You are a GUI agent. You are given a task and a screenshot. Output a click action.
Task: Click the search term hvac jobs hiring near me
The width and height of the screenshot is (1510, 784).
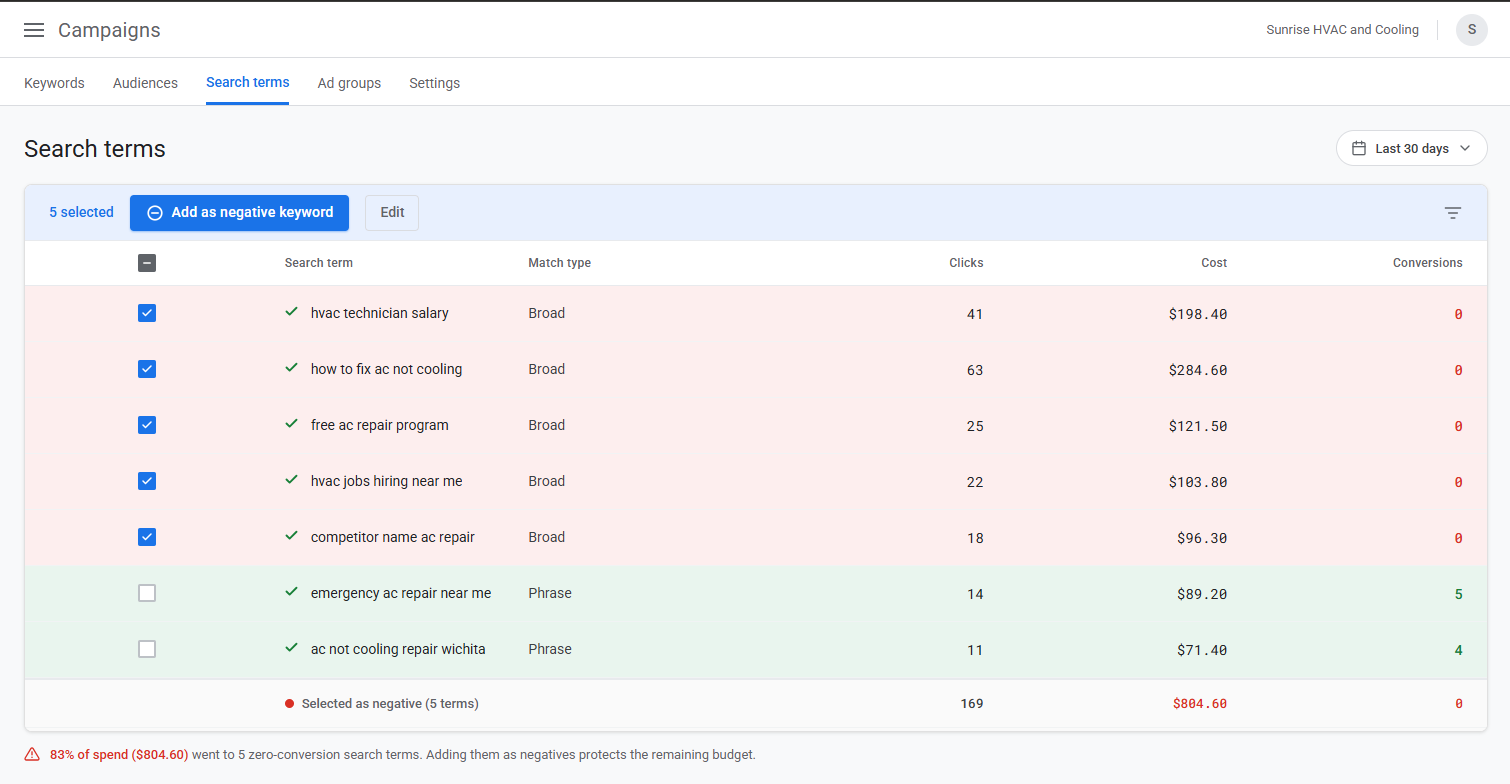[386, 481]
